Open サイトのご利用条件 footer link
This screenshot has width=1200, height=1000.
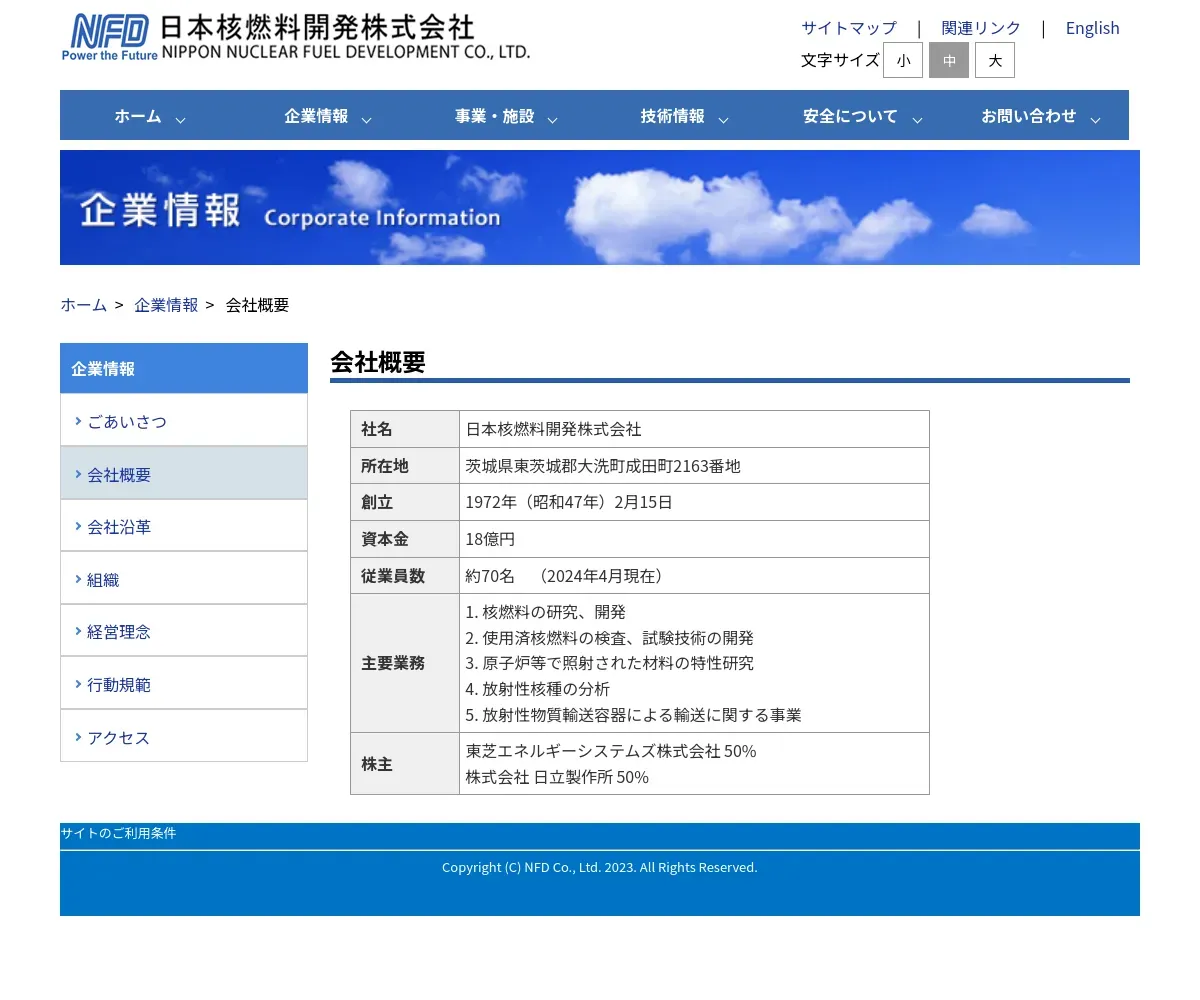click(118, 833)
